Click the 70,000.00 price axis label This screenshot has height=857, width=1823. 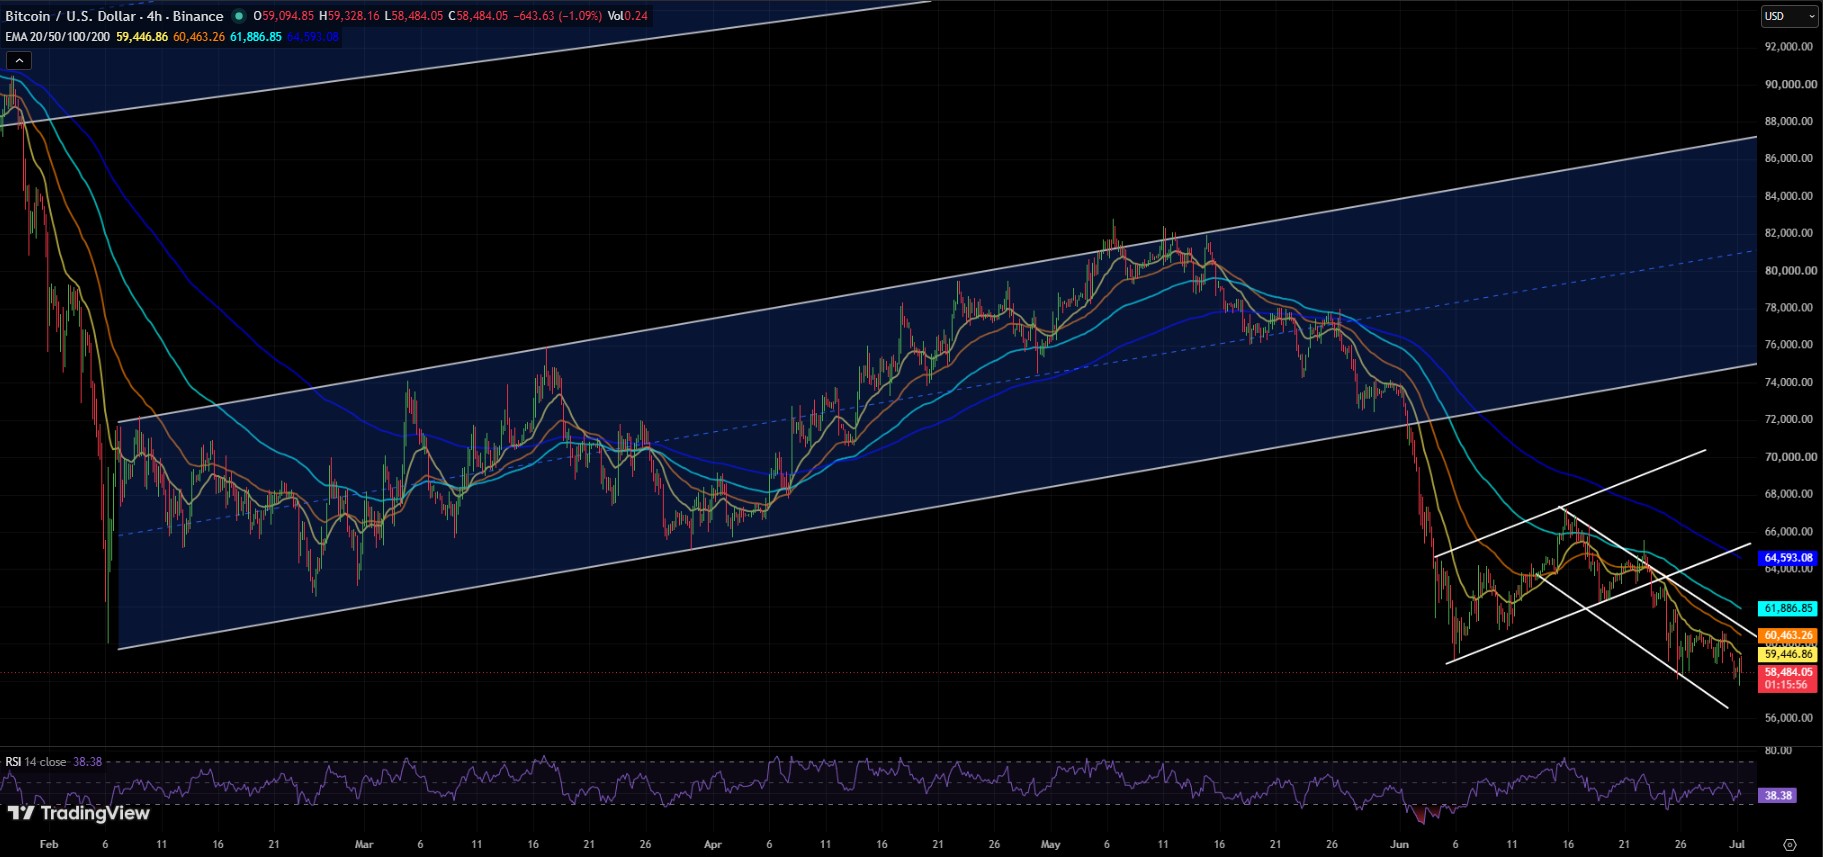pos(1789,457)
